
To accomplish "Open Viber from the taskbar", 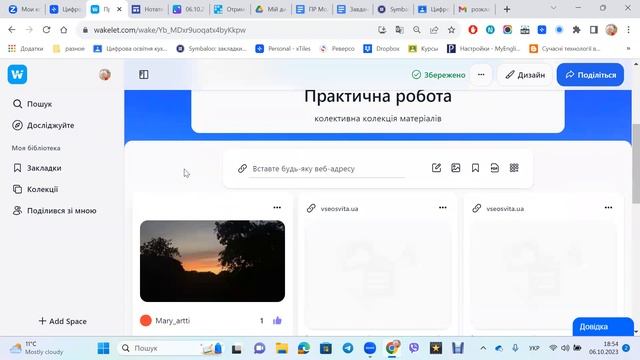I will point(414,348).
